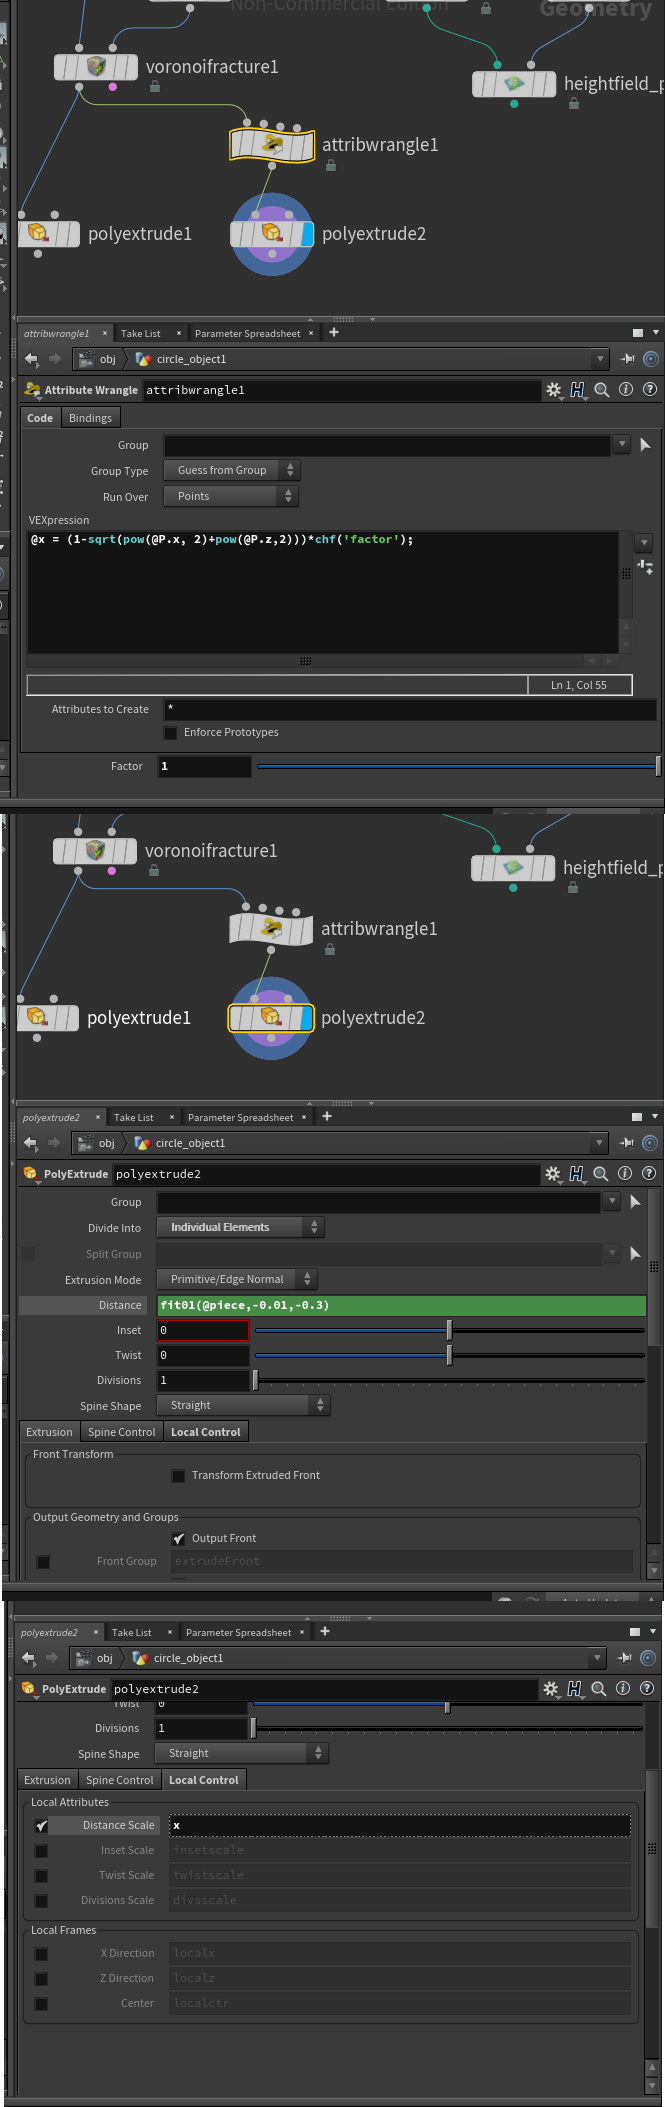This screenshot has width=665, height=2107.
Task: Click the H icon beside the attribwrangle1 name field
Action: pyautogui.click(x=578, y=390)
